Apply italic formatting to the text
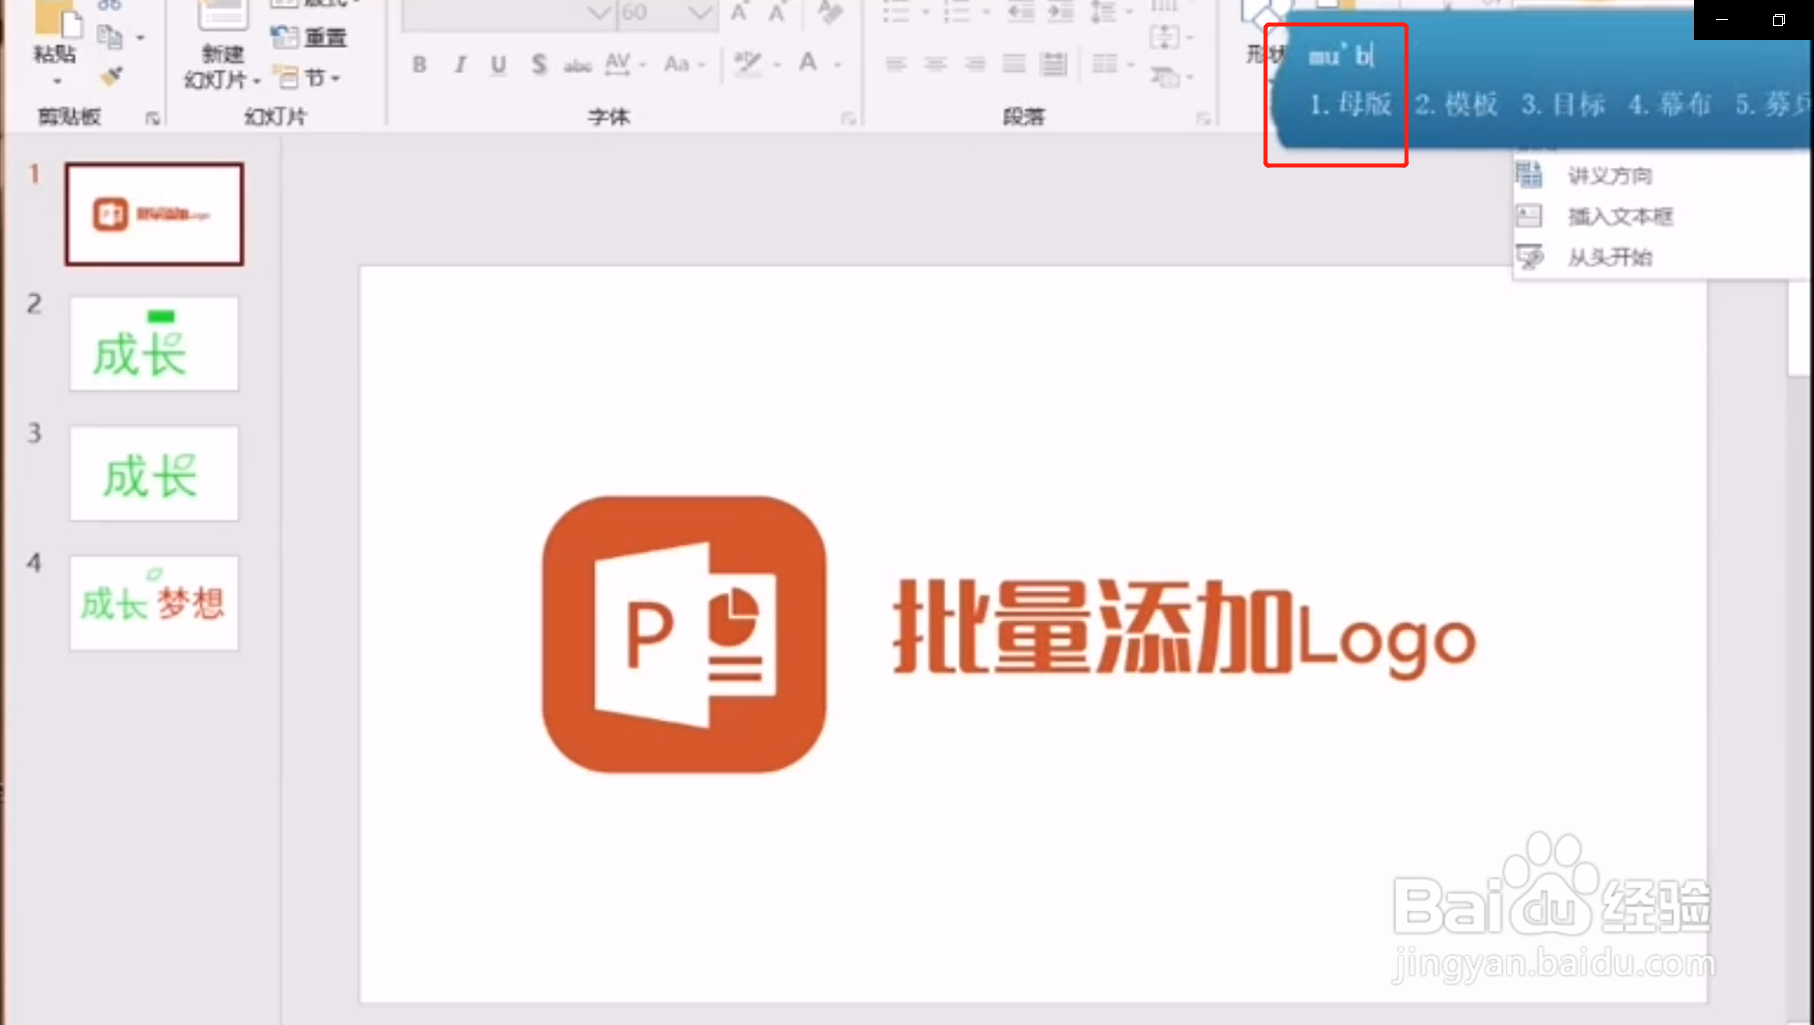Viewport: 1814px width, 1025px height. pos(459,64)
